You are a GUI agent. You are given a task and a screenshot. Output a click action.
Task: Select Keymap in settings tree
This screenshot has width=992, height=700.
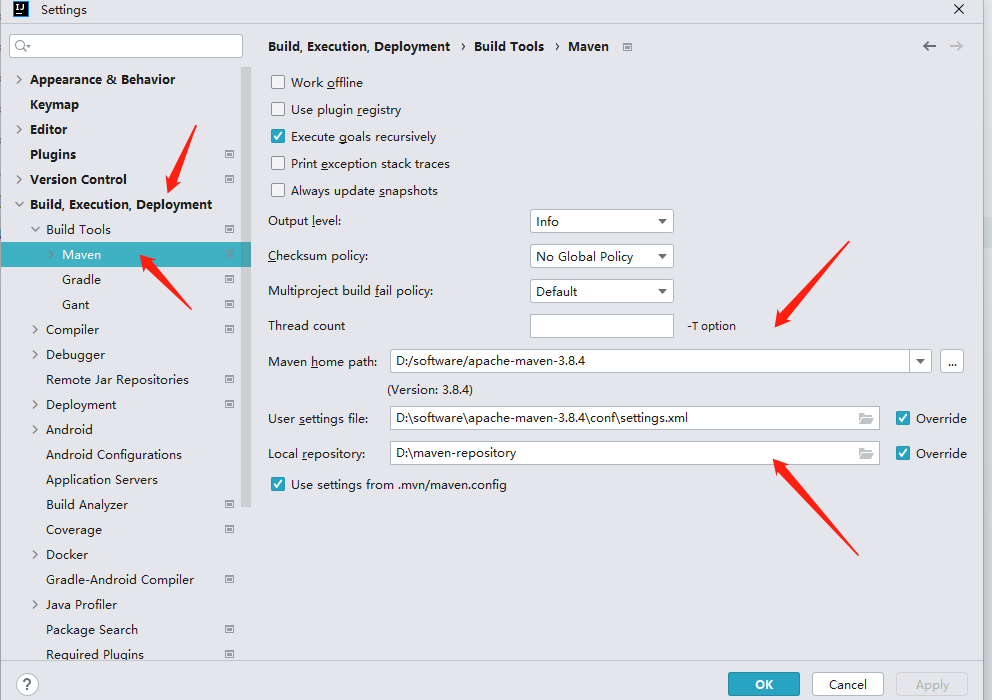(54, 104)
